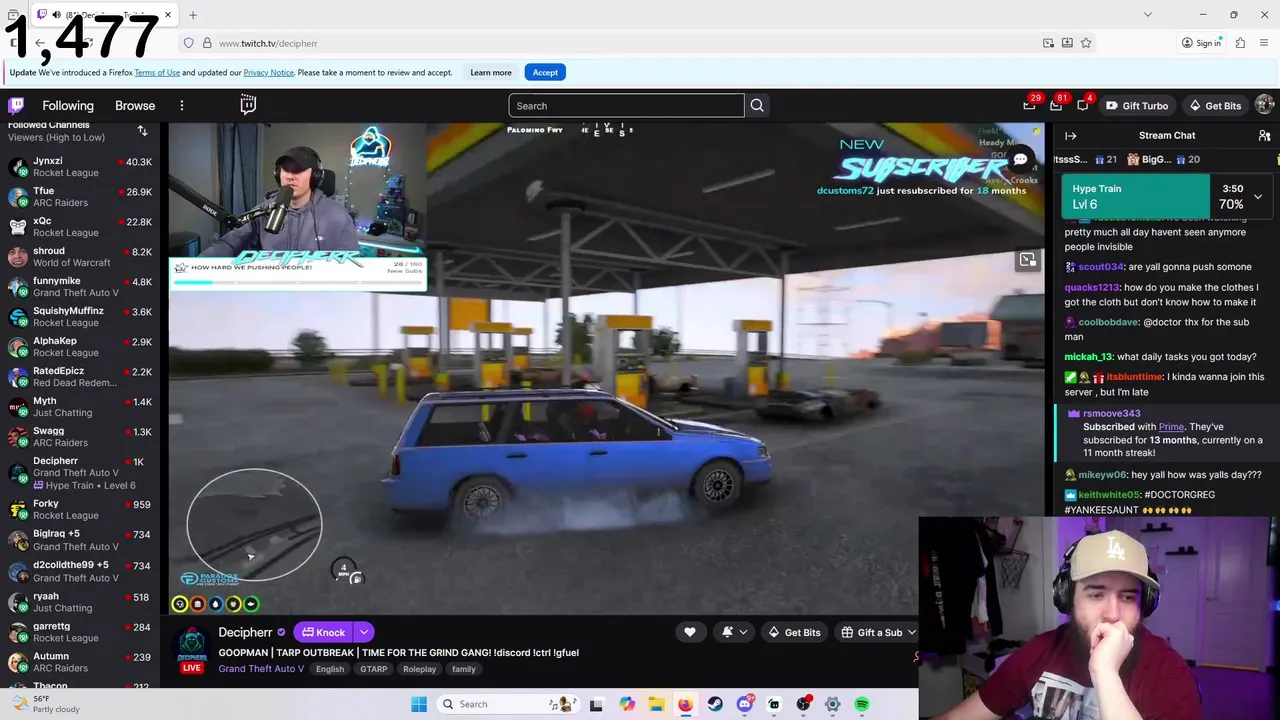
Task: Open File Explorer from the taskbar
Action: 656,704
